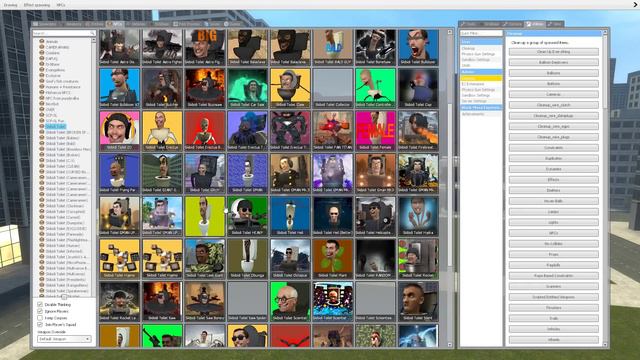Open the NPCs menu in top menu bar

click(61, 5)
